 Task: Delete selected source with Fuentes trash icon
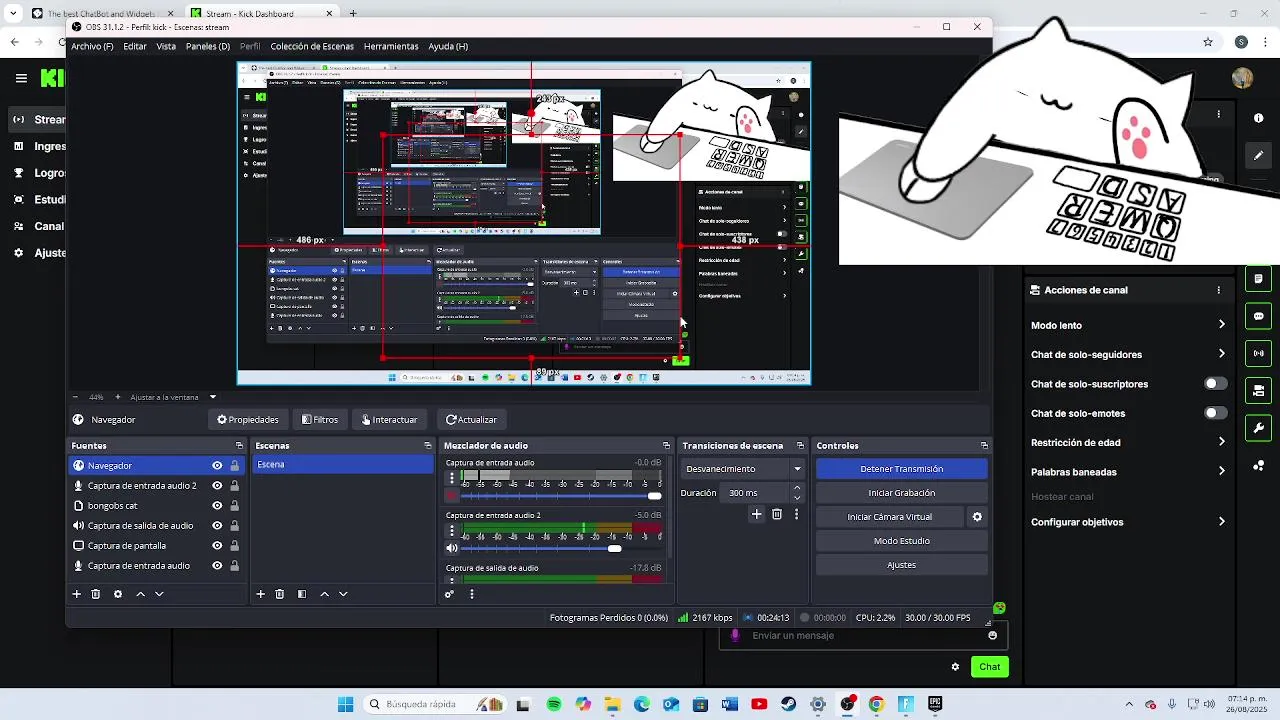(96, 594)
